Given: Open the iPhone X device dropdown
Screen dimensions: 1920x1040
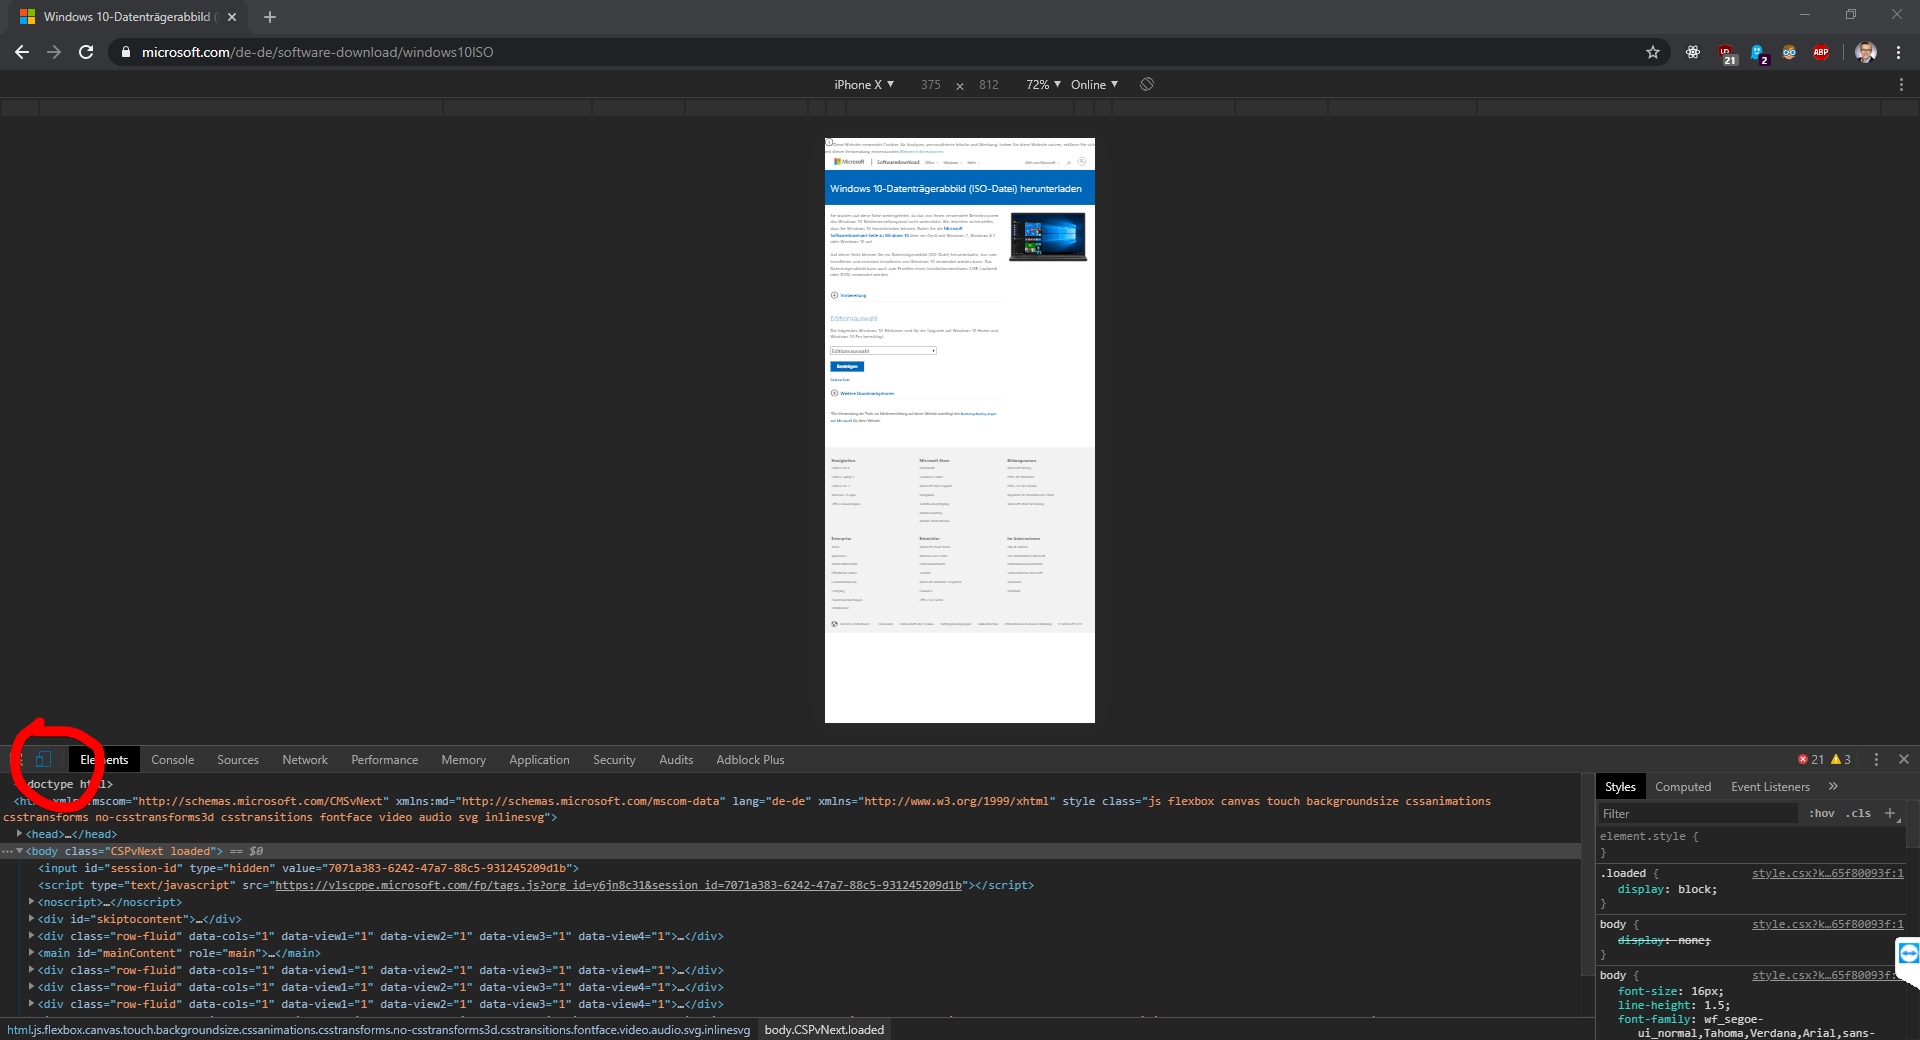Looking at the screenshot, I should pos(864,85).
